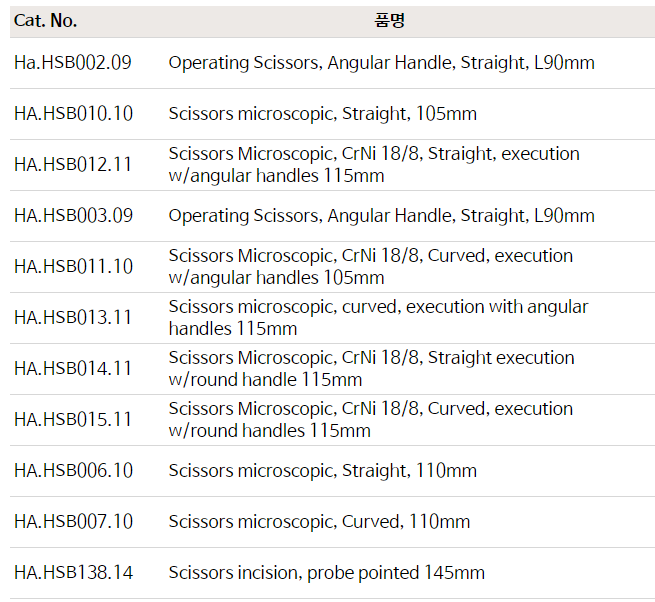Click catalog number HA.HSB014.11
This screenshot has width=655, height=602.
point(73,369)
